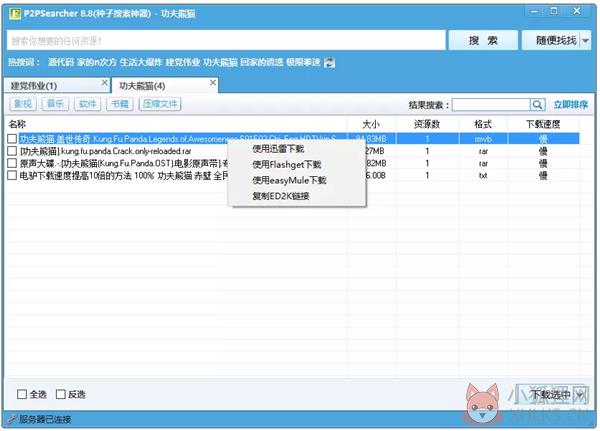Sort by the 格式 column header
Screen dimensions: 600x431
click(483, 124)
